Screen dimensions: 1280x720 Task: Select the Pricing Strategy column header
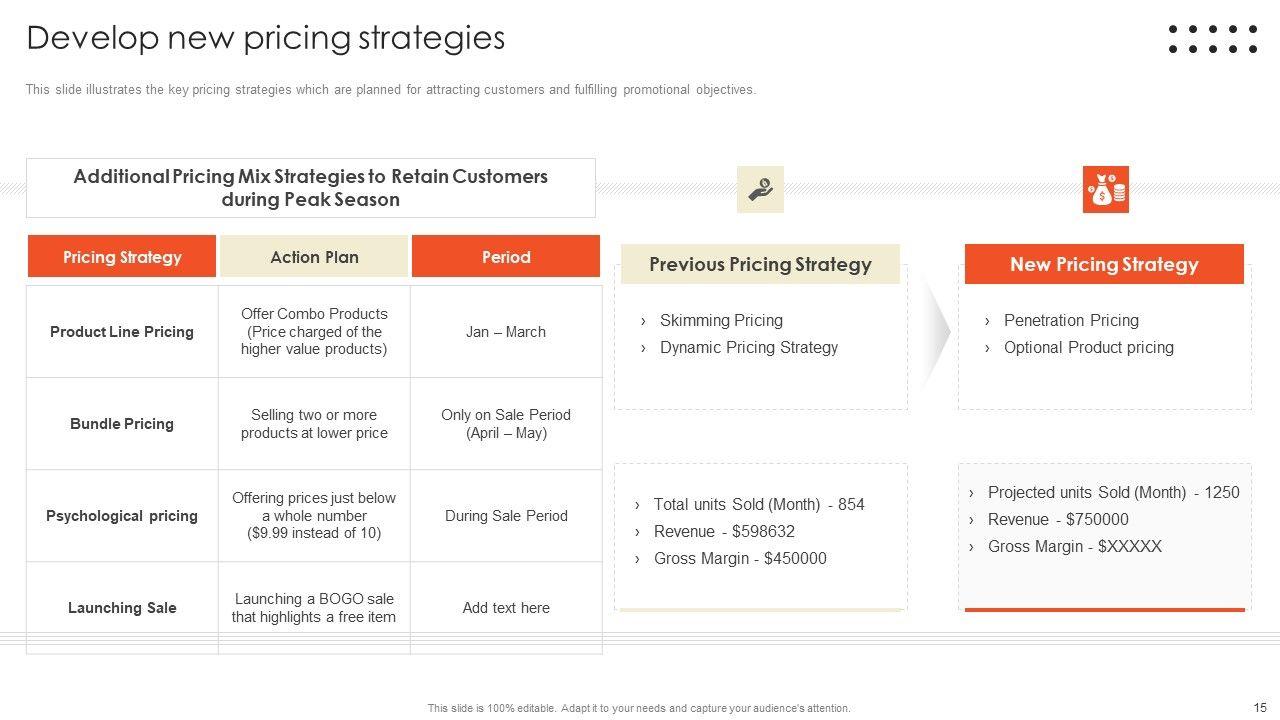pos(122,257)
